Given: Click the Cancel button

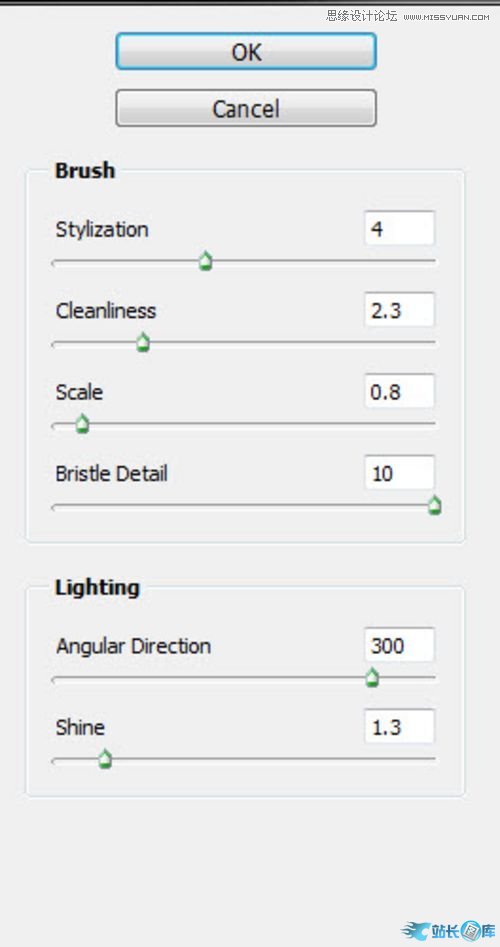Looking at the screenshot, I should tap(246, 109).
